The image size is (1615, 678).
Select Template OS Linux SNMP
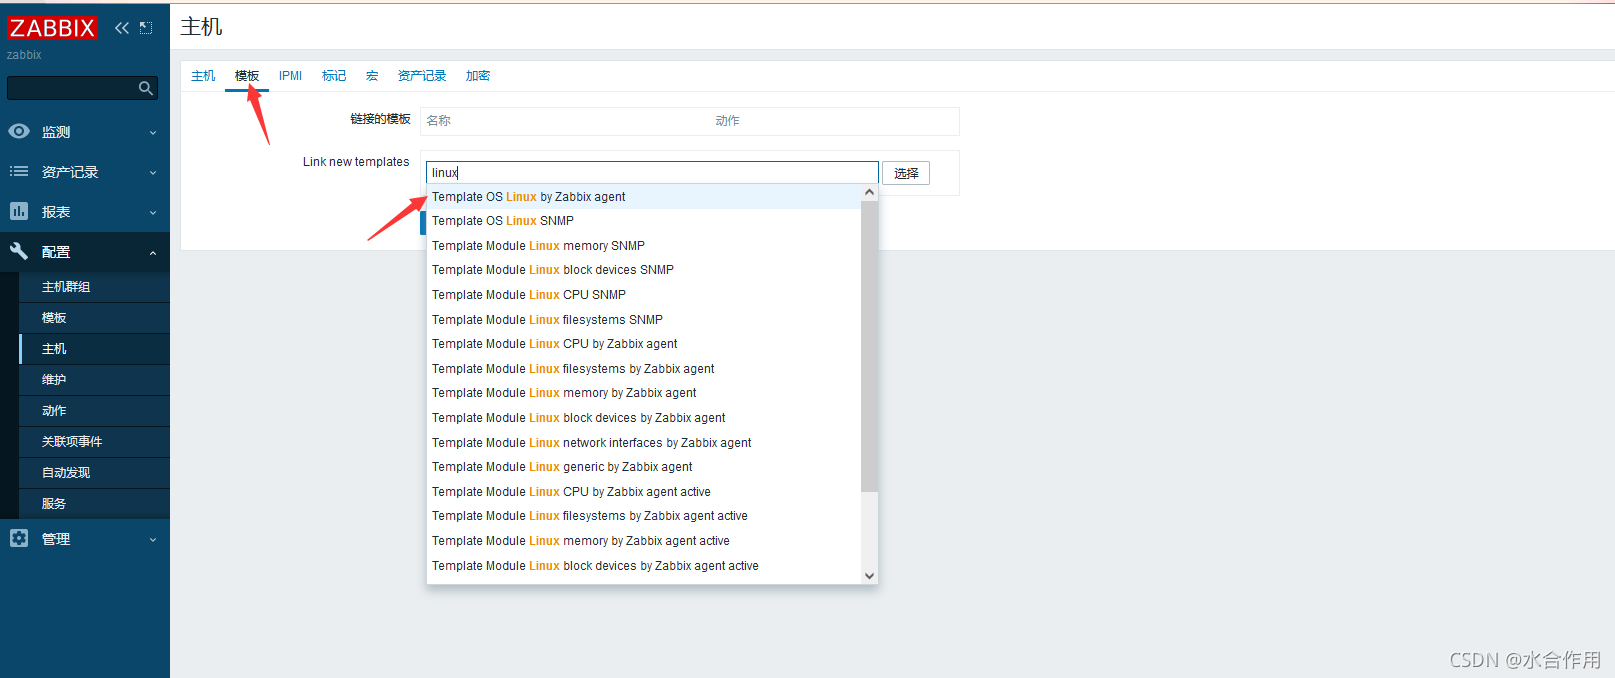(x=644, y=221)
